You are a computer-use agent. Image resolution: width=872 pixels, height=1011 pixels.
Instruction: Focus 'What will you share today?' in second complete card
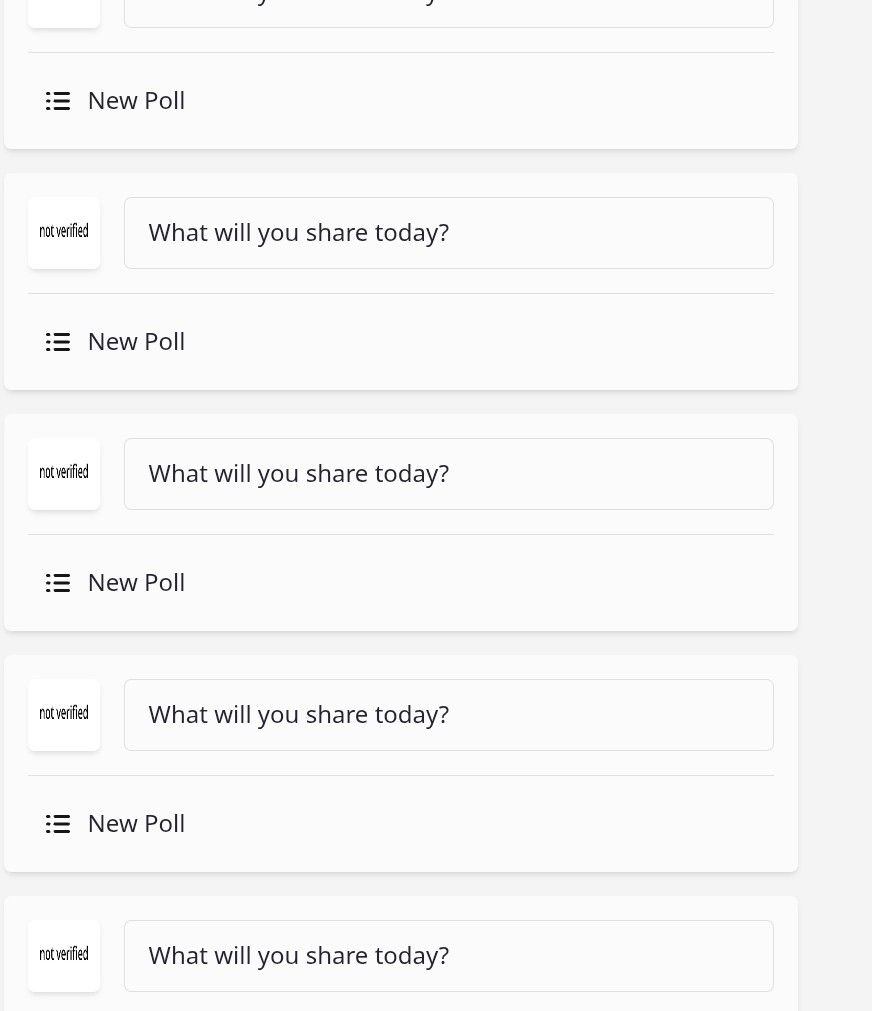coord(449,474)
